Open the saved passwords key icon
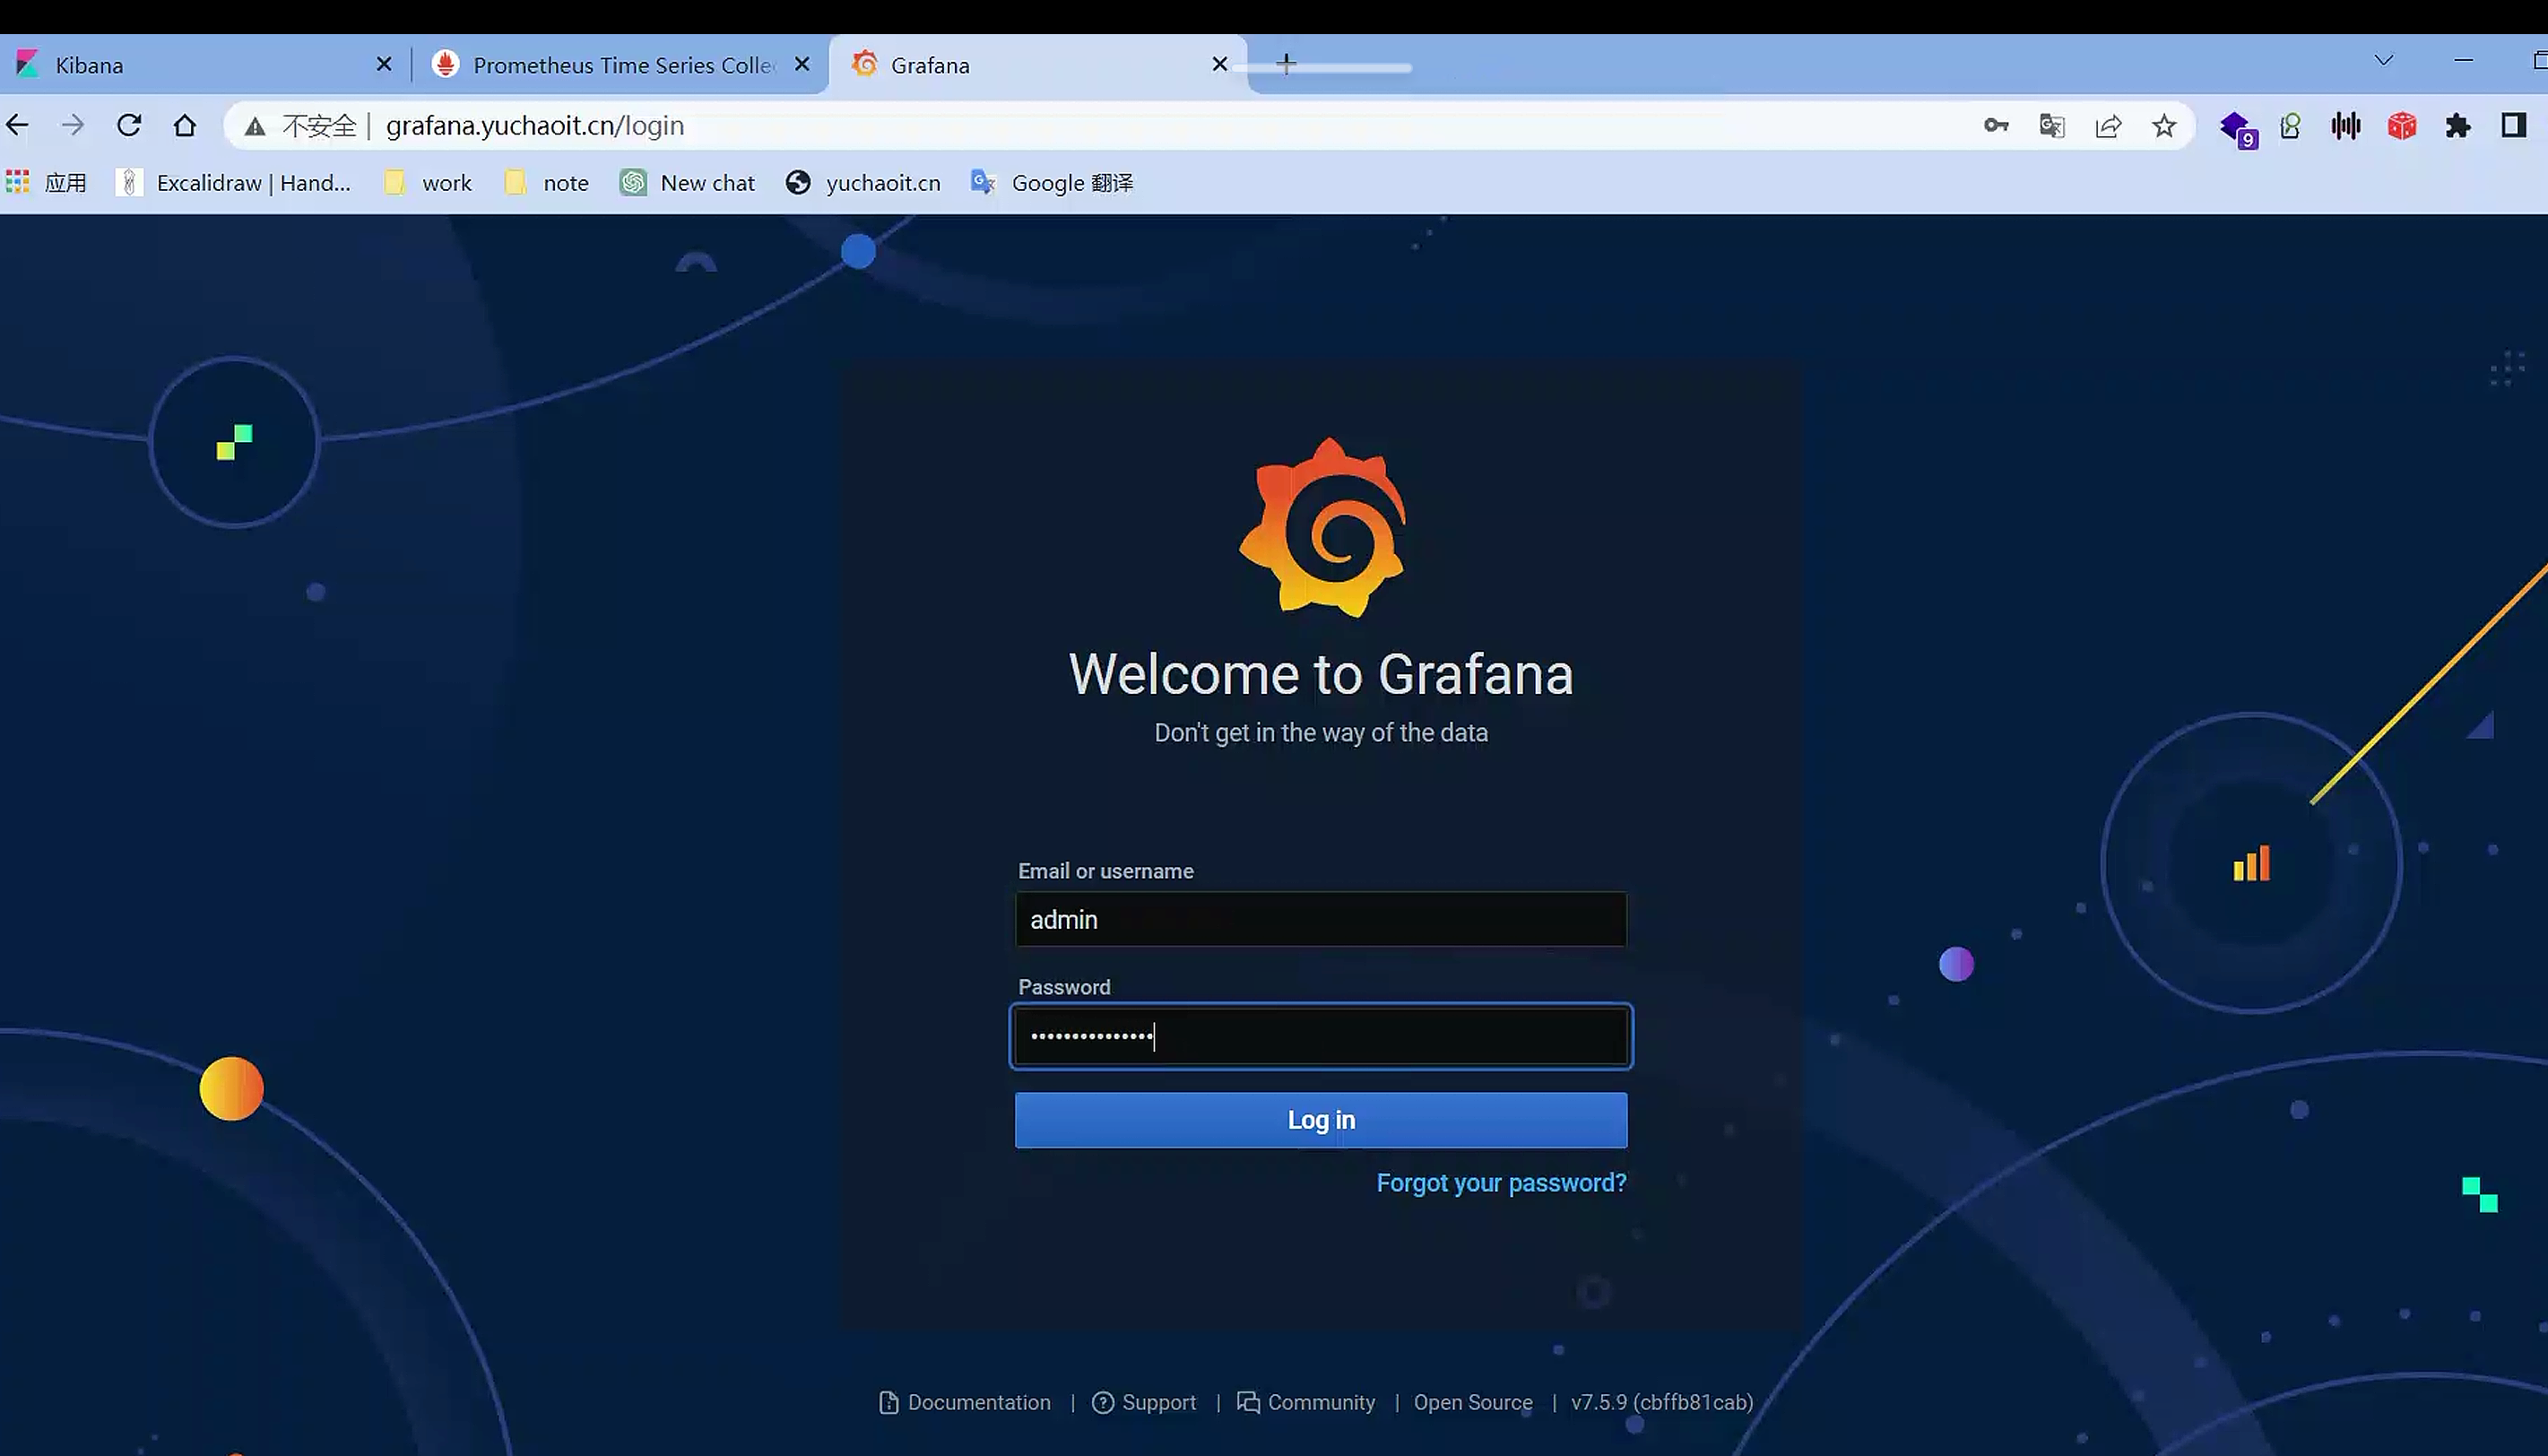Viewport: 2548px width, 1456px height. (1996, 125)
